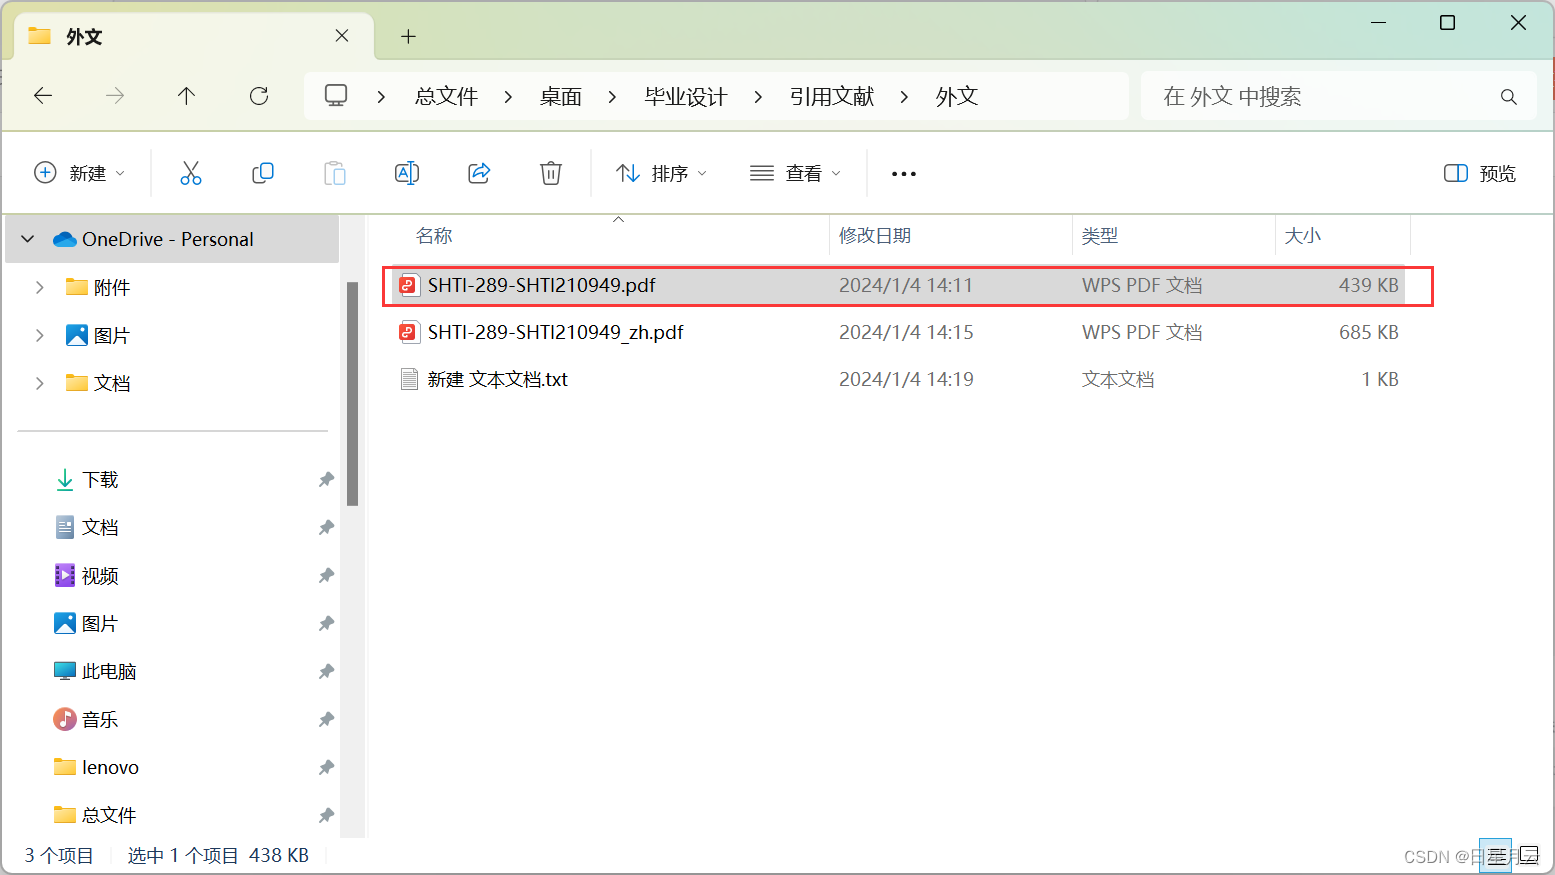
Task: Close the 外文 tab
Action: click(342, 36)
